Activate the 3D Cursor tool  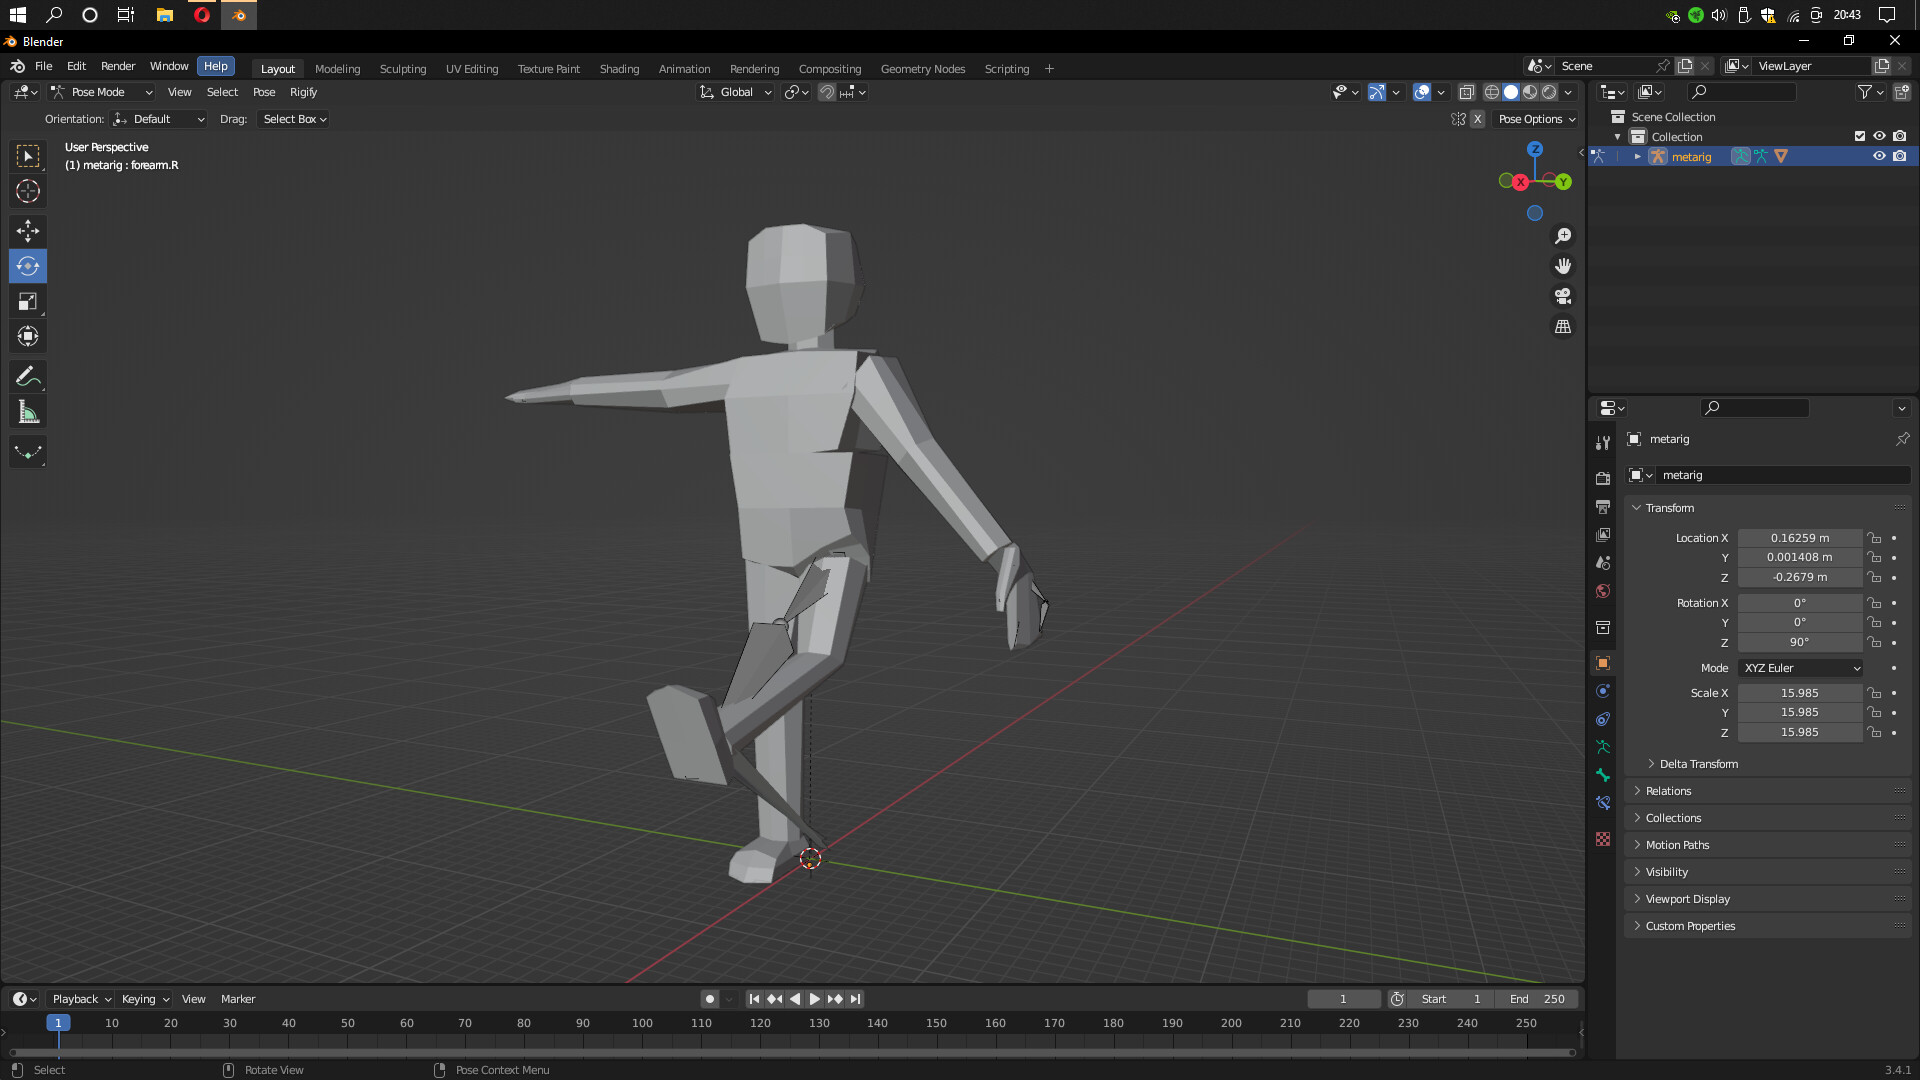tap(28, 191)
